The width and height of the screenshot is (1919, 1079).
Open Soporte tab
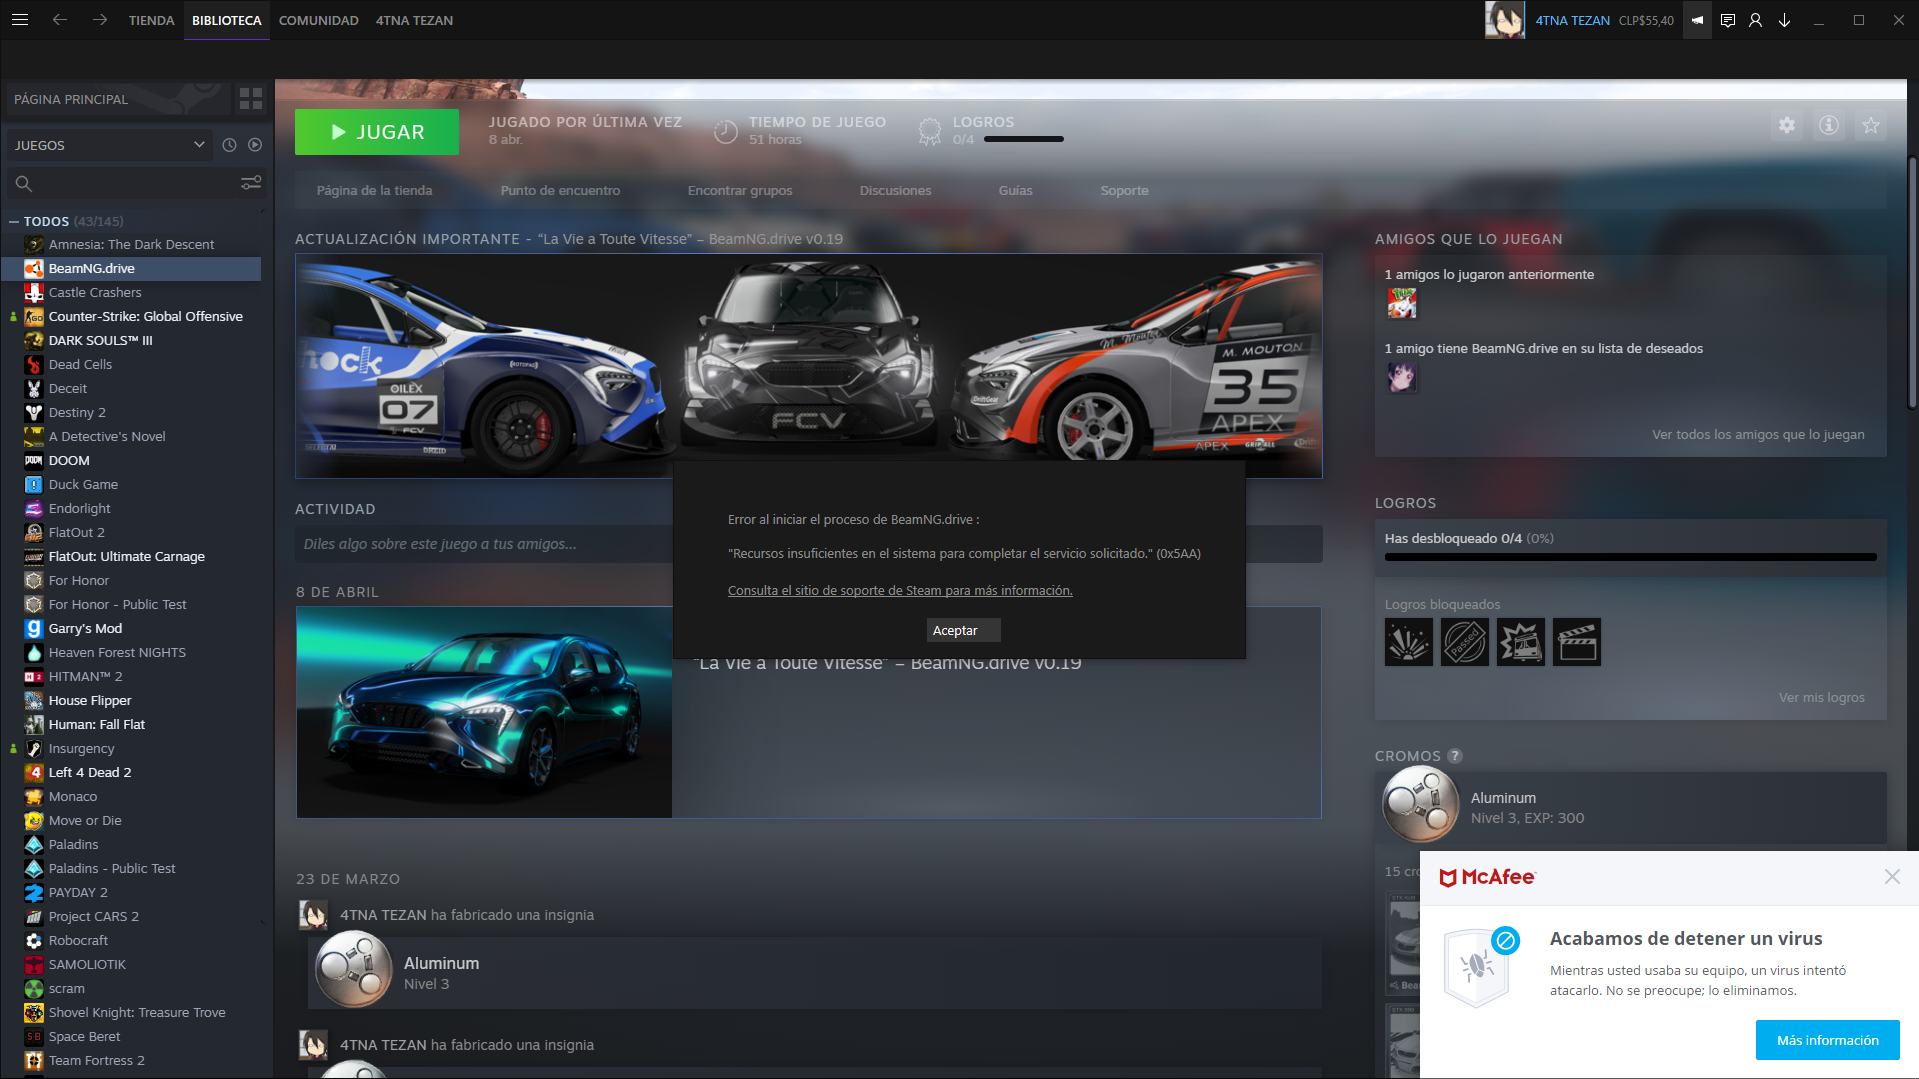1124,190
